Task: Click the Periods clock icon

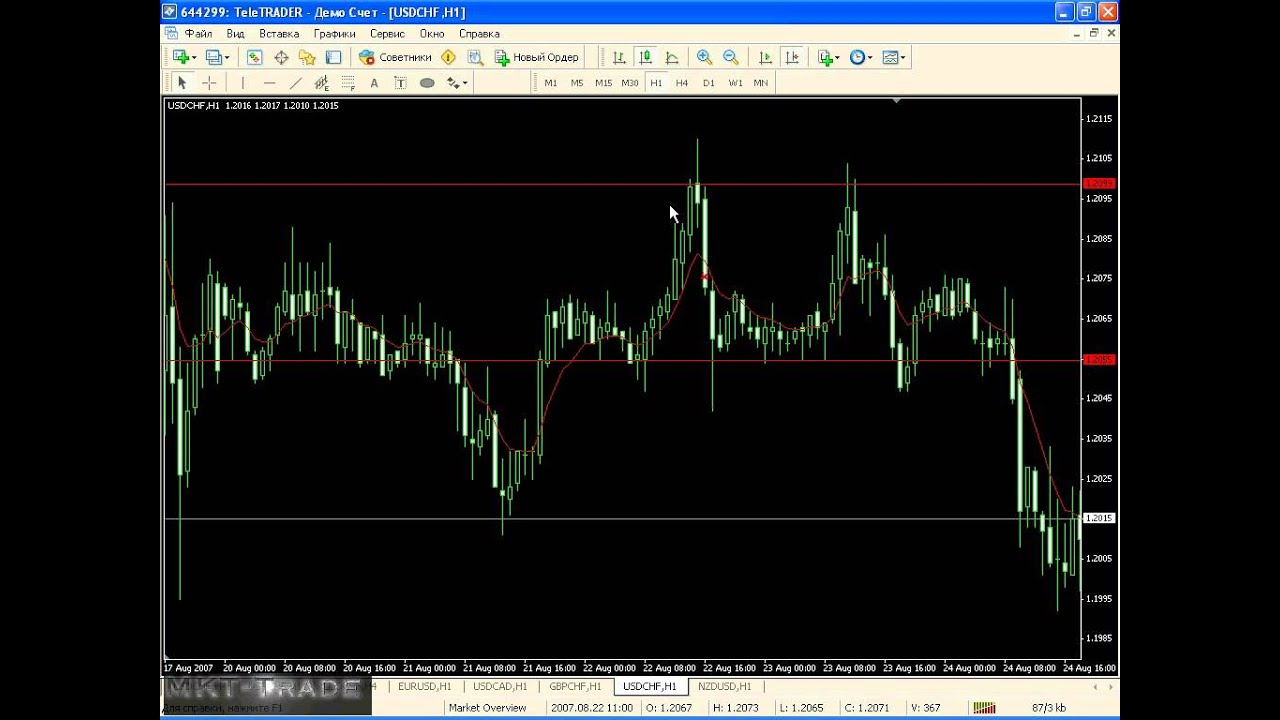Action: pos(857,57)
